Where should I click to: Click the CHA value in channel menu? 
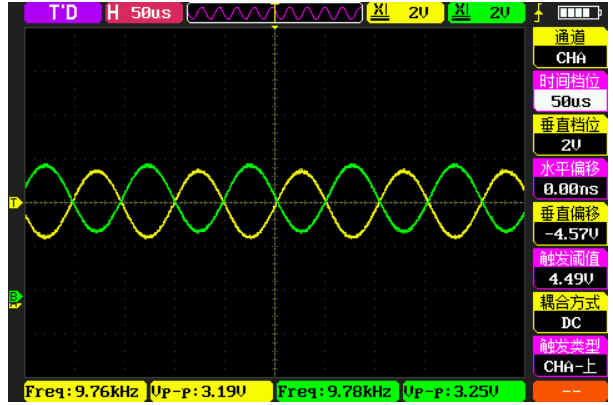pos(571,58)
